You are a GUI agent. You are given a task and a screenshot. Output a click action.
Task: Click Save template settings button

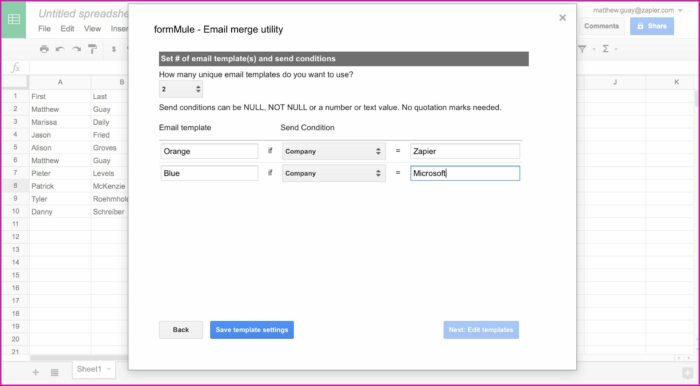click(252, 330)
